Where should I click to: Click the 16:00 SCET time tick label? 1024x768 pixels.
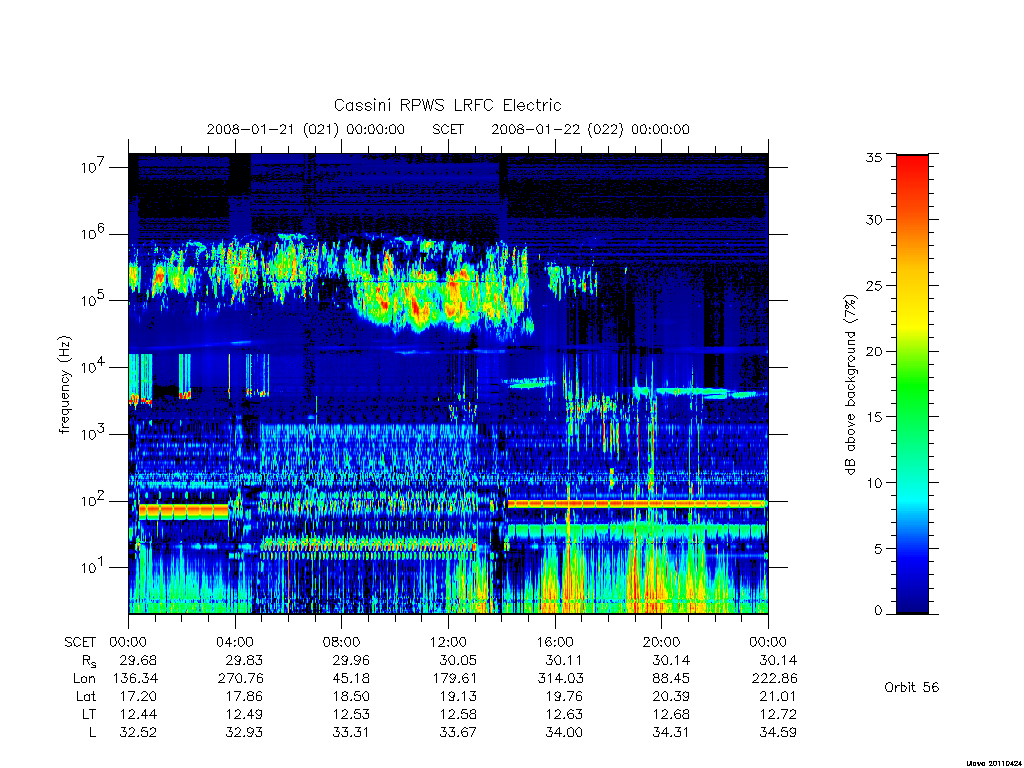coord(555,642)
